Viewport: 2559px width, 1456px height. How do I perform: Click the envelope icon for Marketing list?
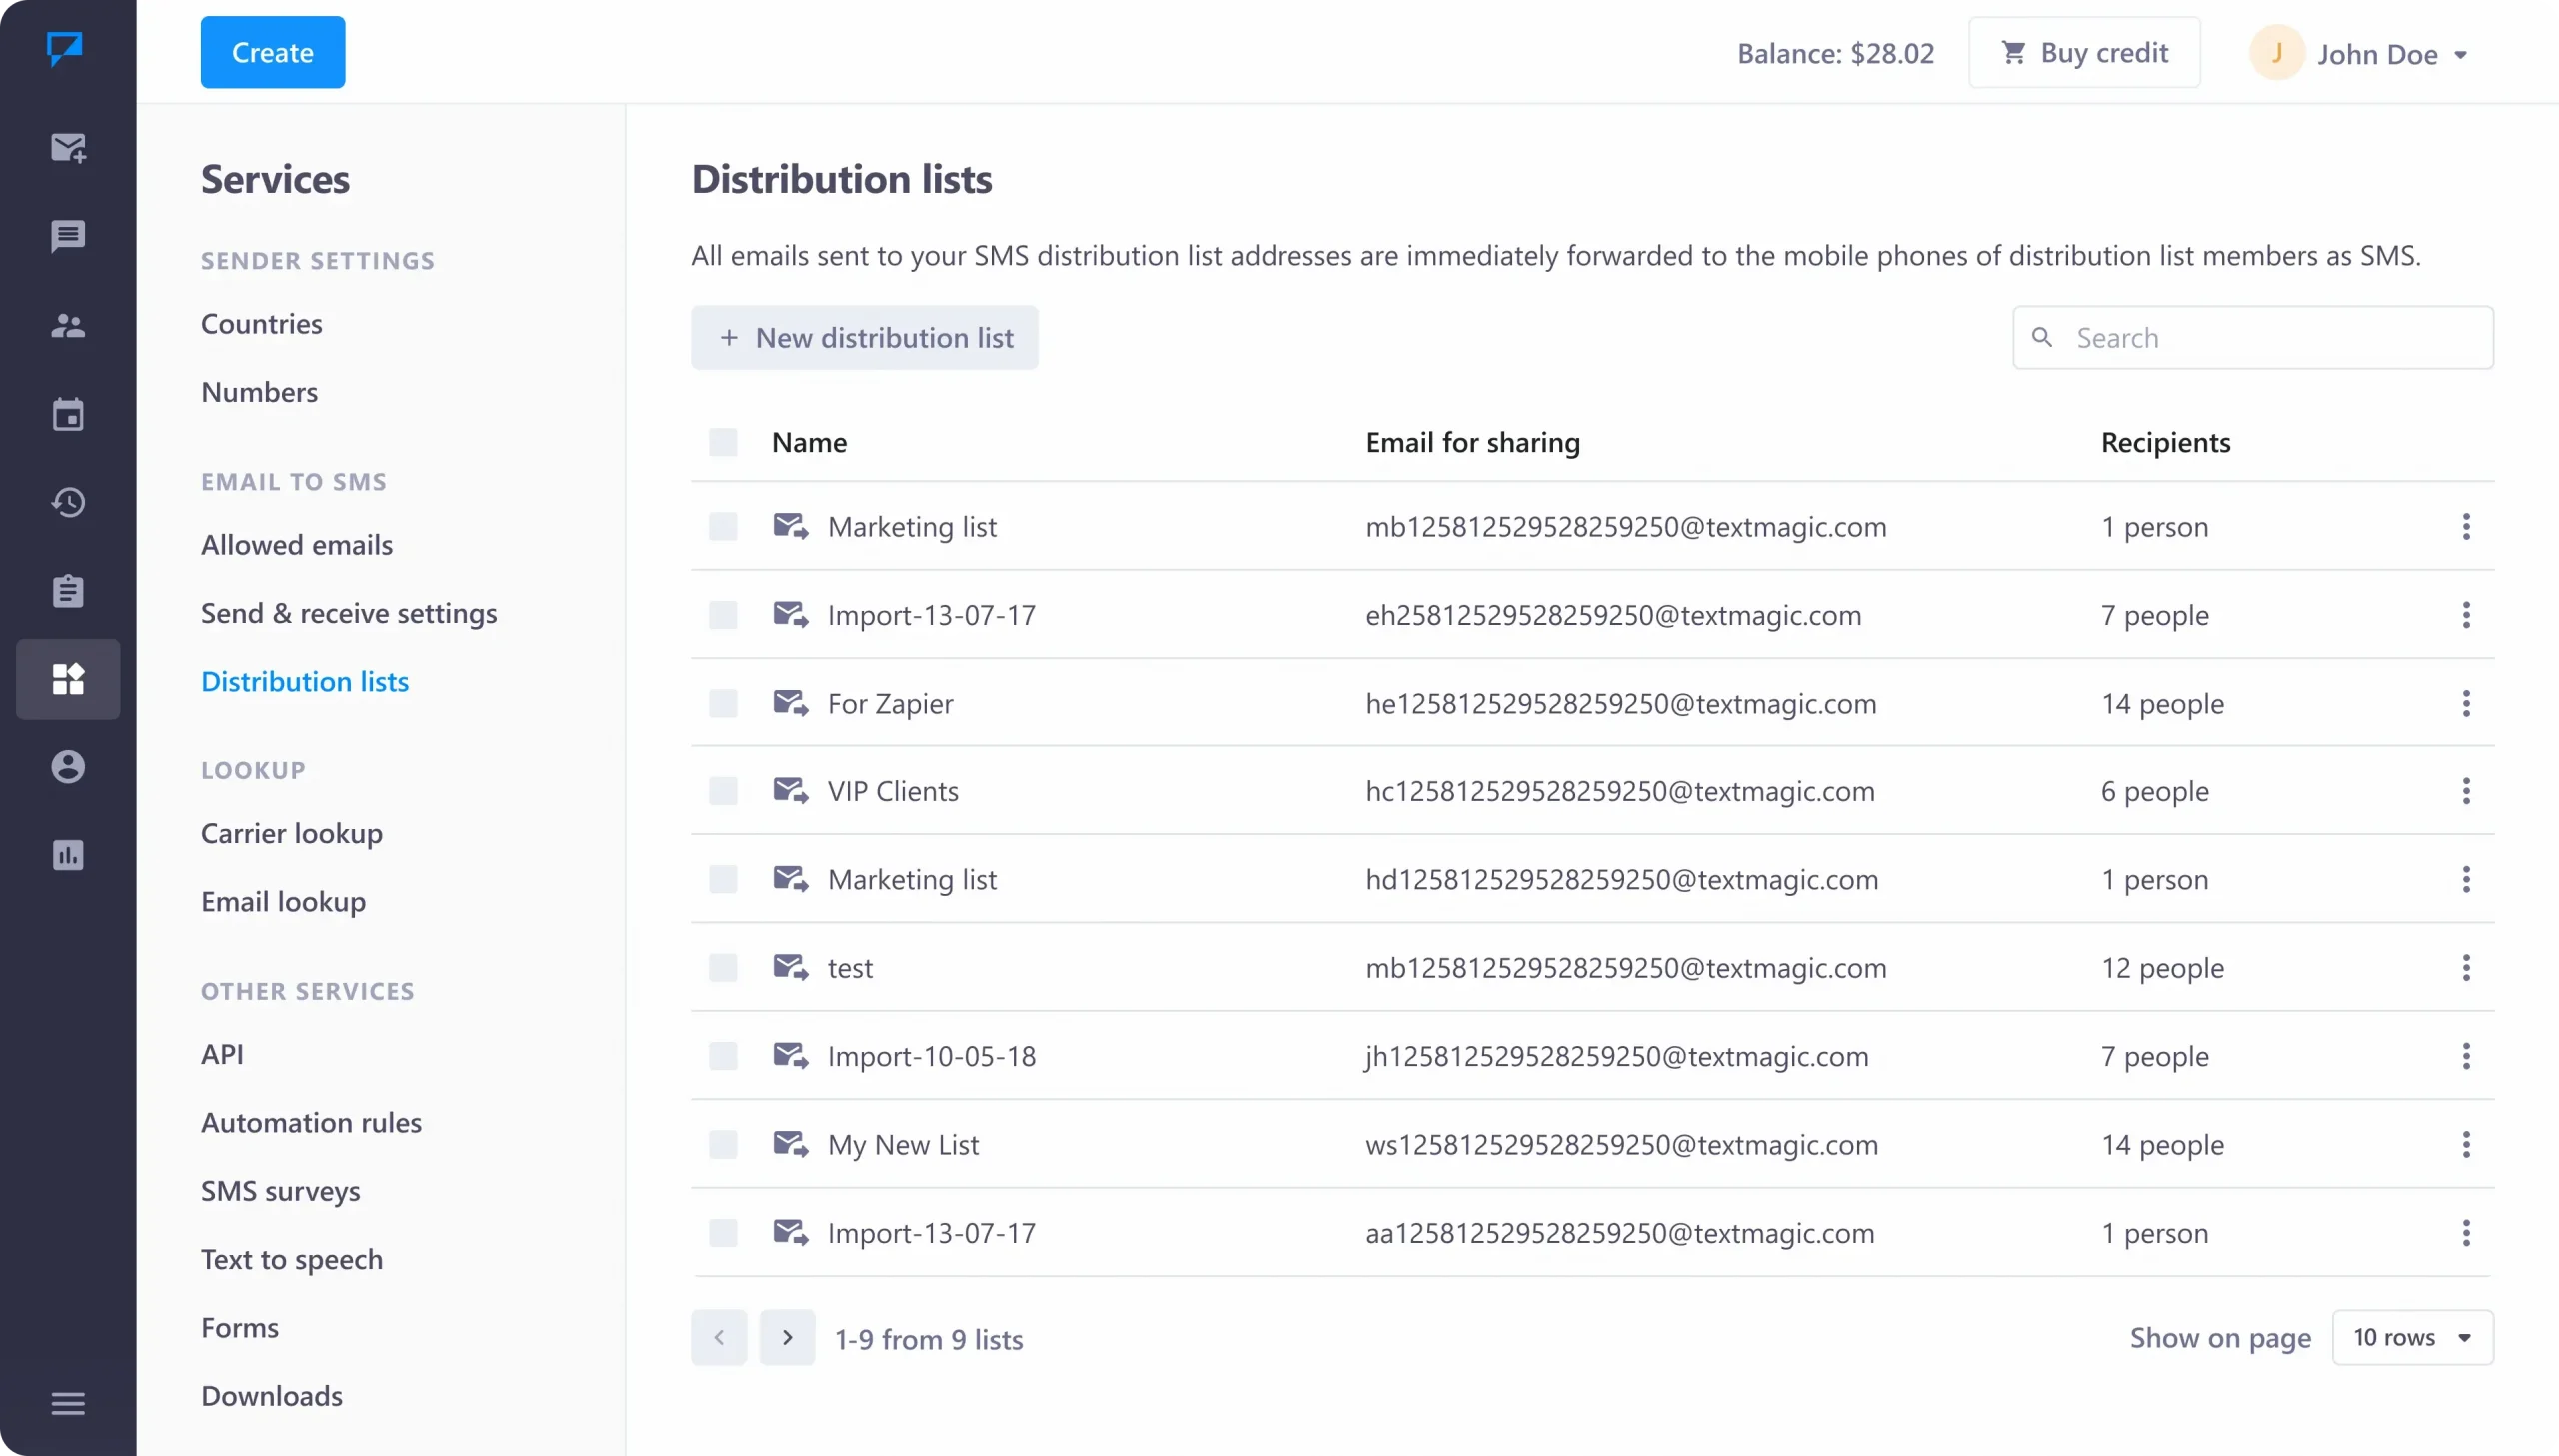[x=789, y=526]
